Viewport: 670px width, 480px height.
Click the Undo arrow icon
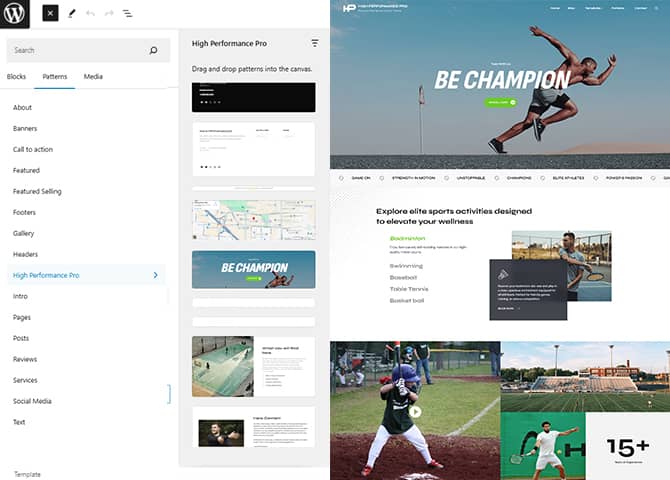91,14
